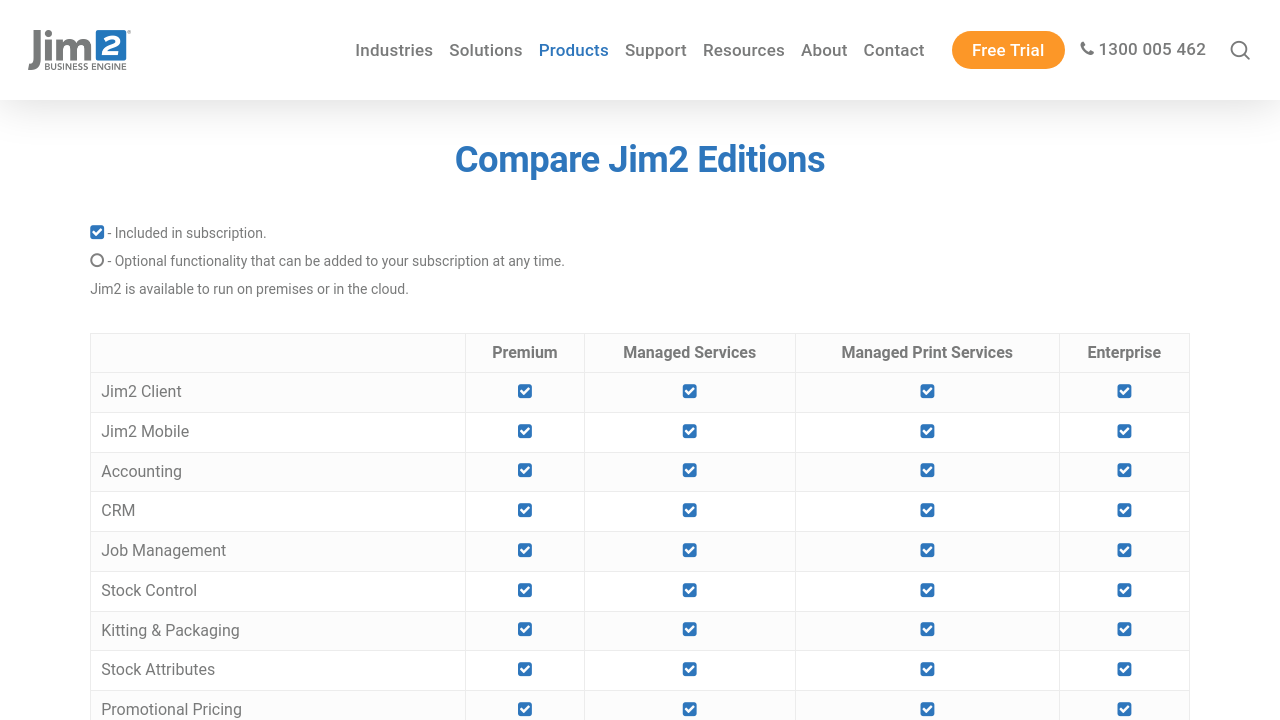Go to the Contact page
Image resolution: width=1280 pixels, height=720 pixels.
pos(894,50)
